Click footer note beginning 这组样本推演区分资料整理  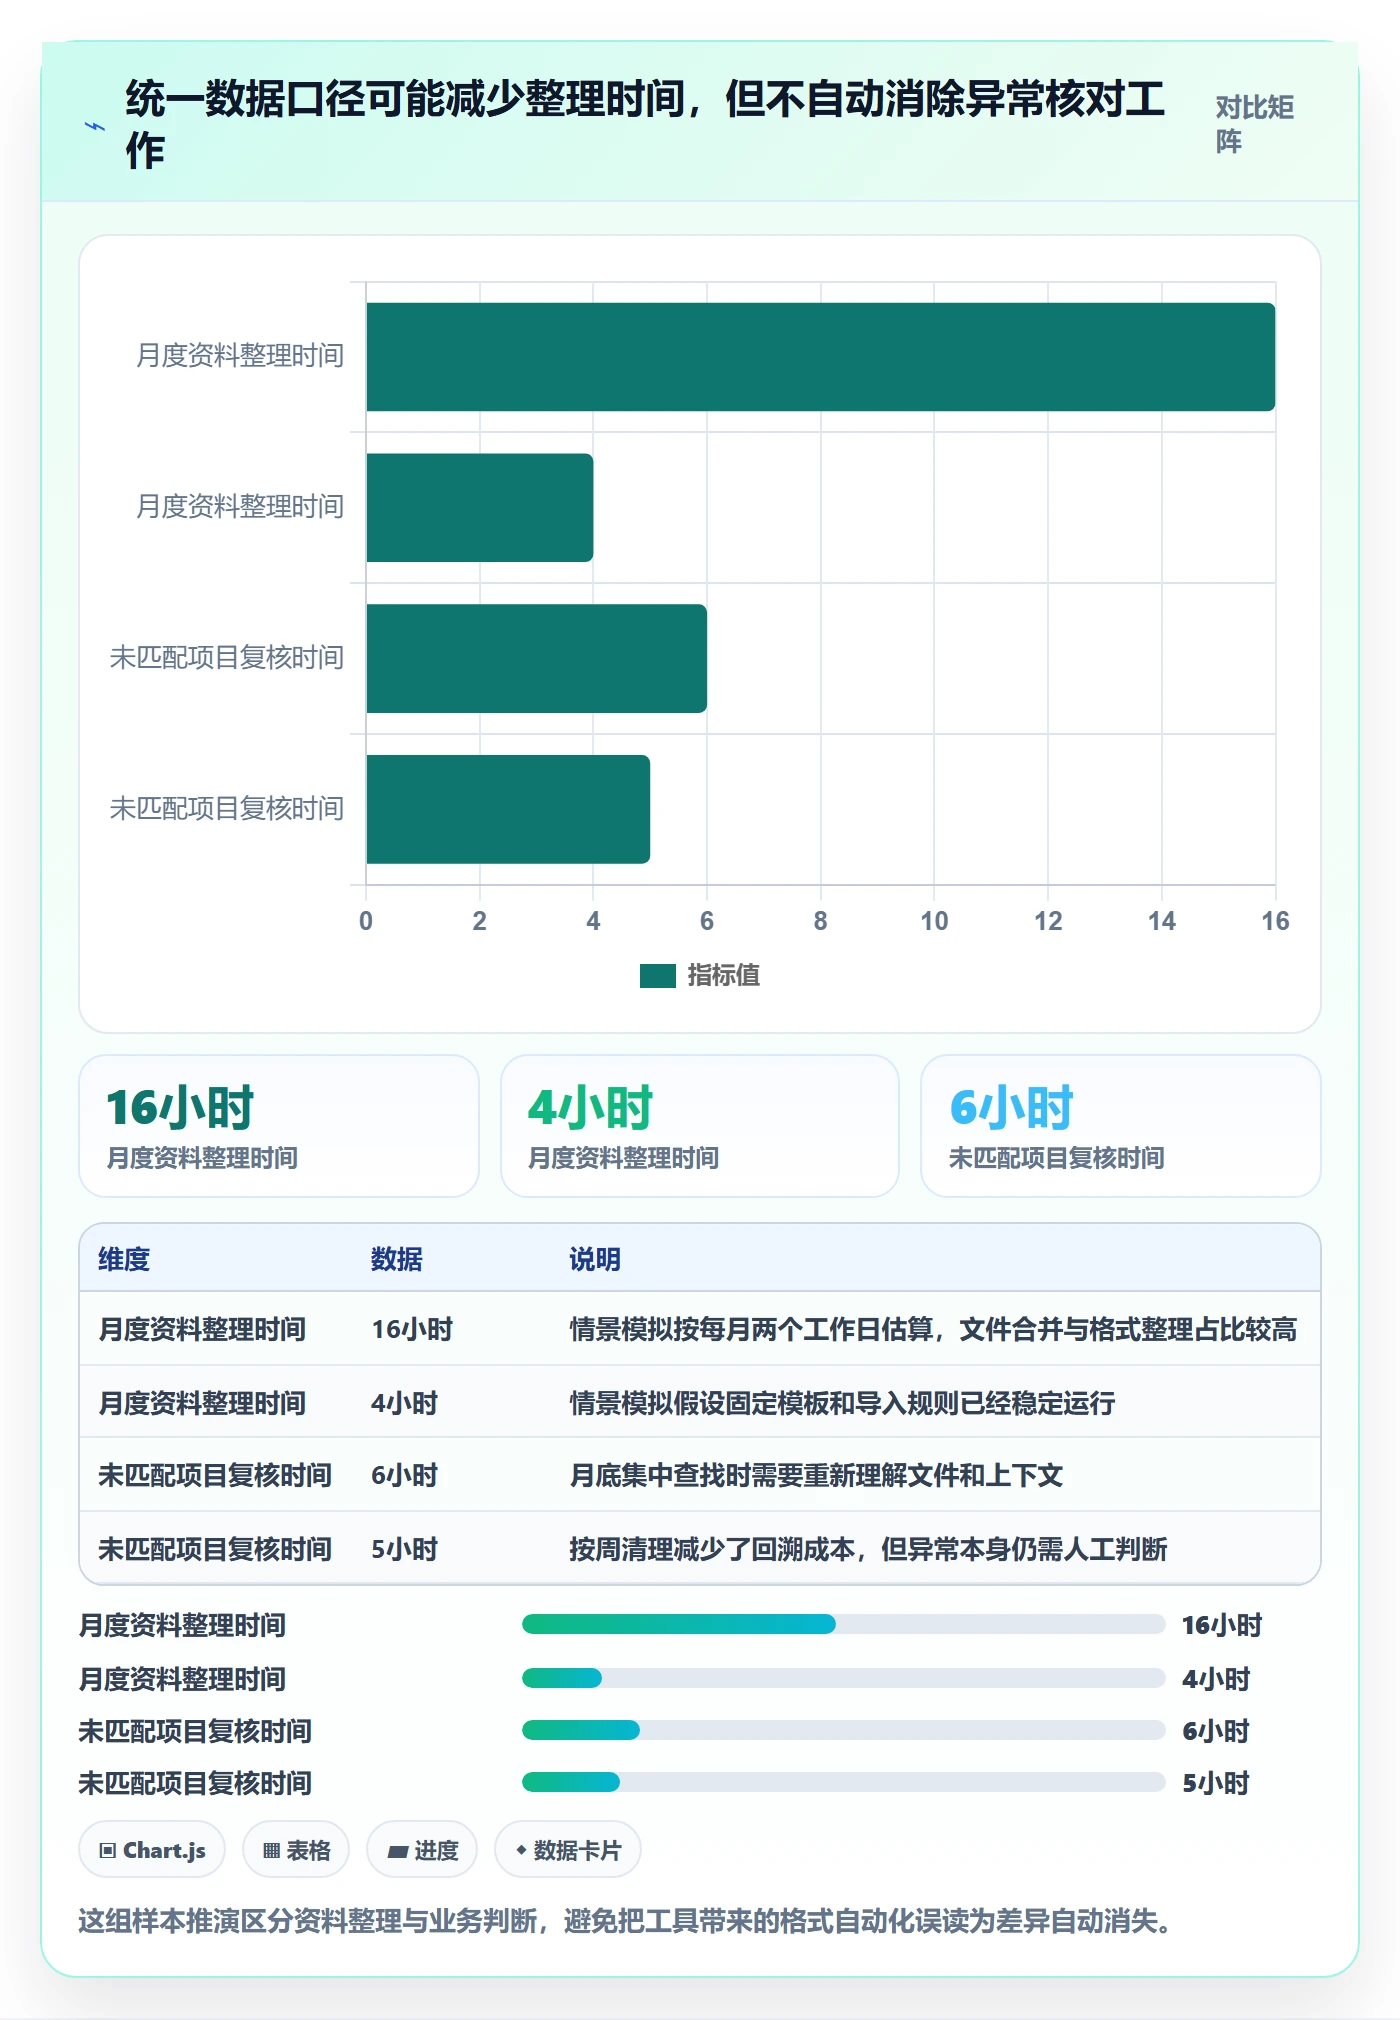point(630,1921)
